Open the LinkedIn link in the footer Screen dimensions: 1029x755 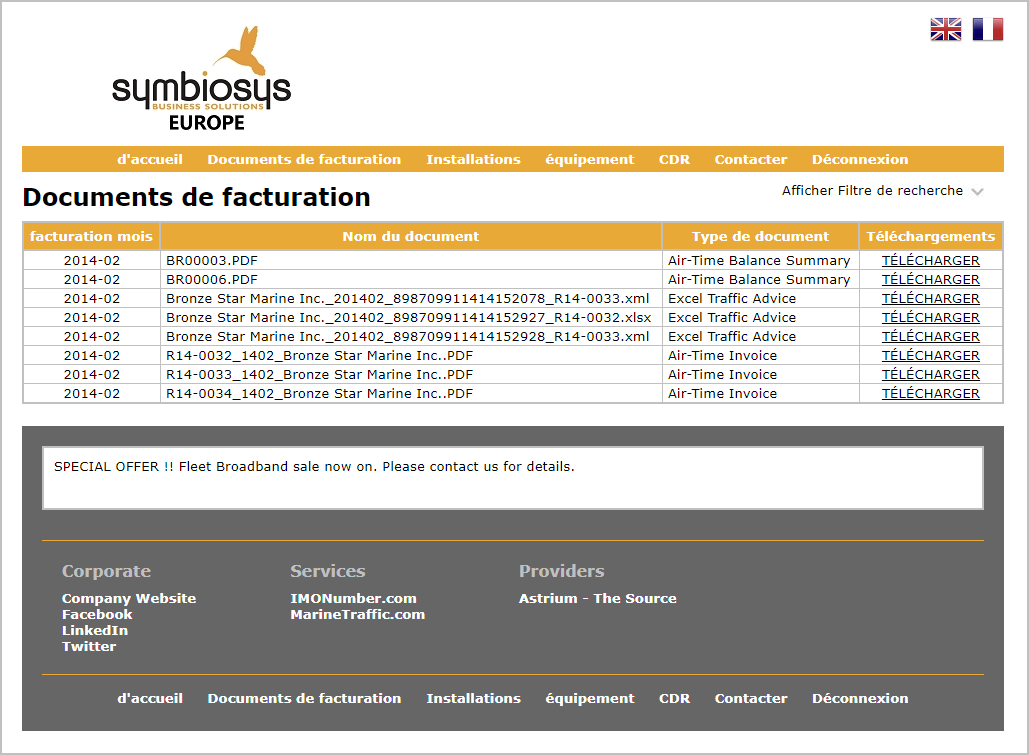pos(95,631)
